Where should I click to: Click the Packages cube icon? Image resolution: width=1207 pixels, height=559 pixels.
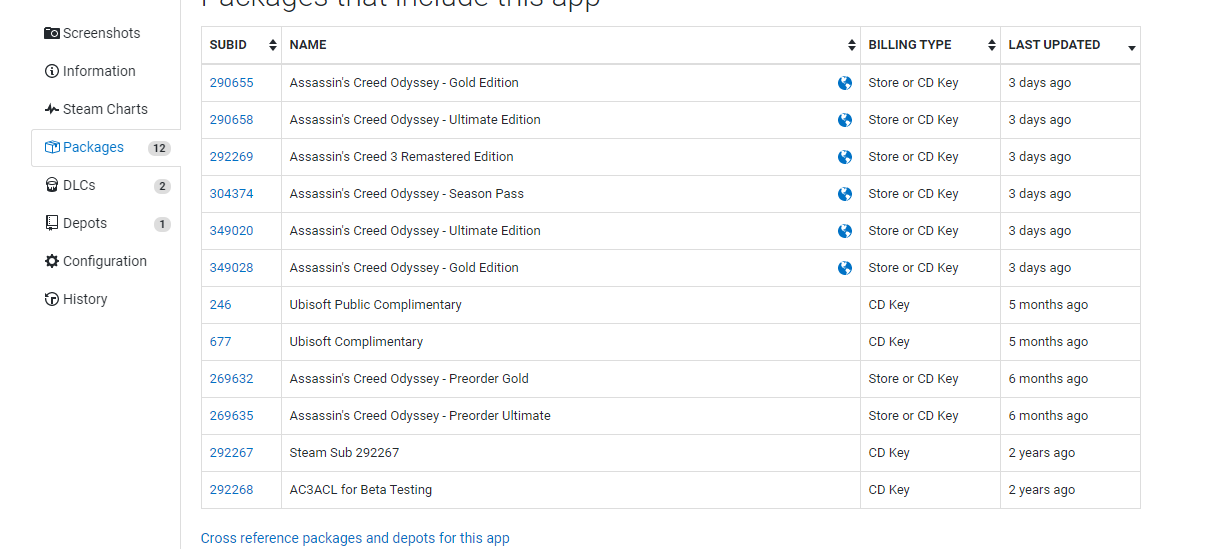[x=52, y=147]
